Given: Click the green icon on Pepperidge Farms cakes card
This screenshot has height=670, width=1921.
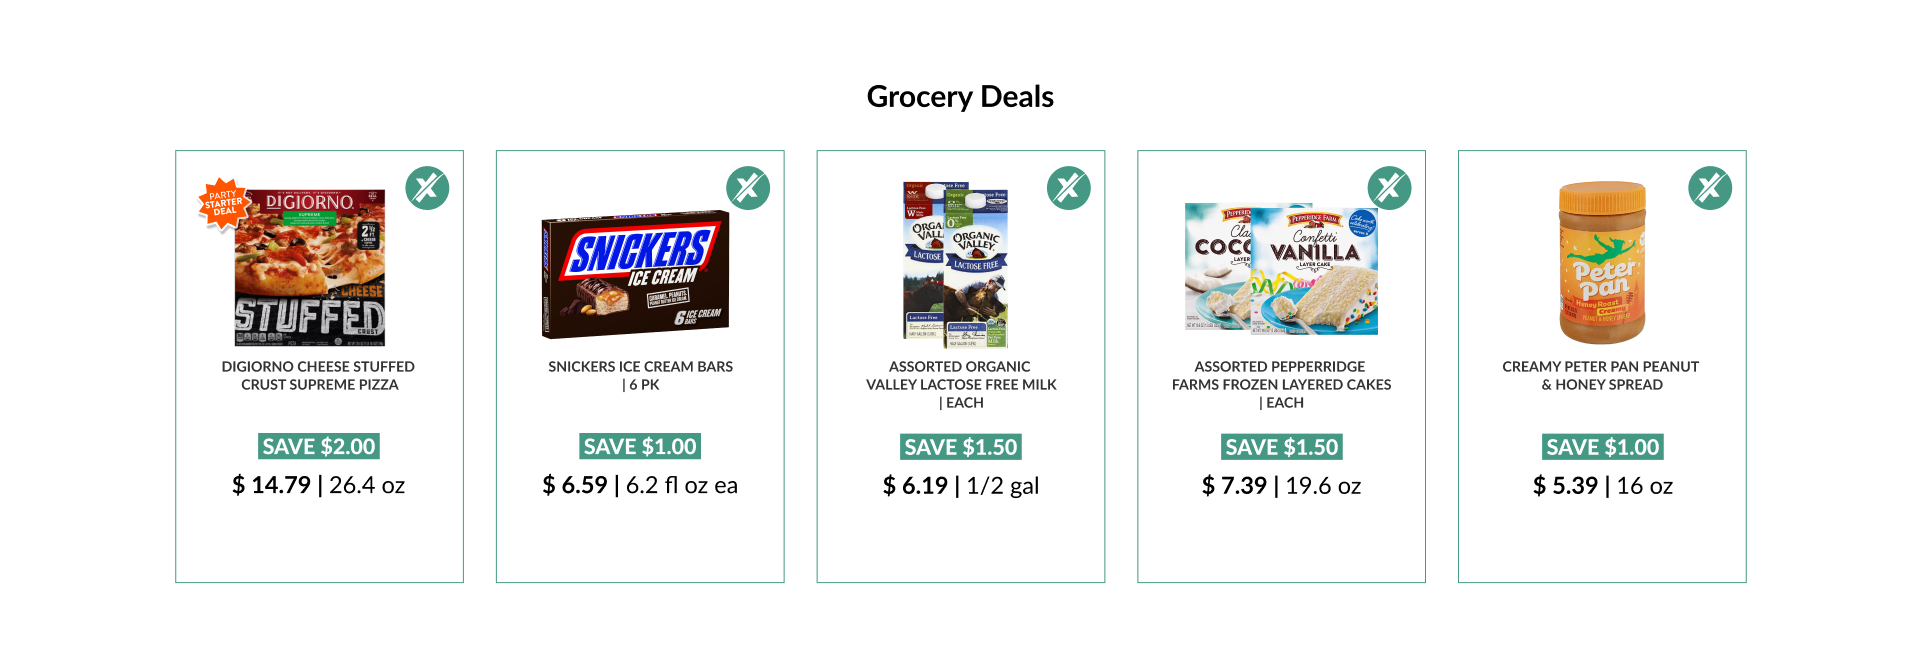Looking at the screenshot, I should coord(1390,188).
